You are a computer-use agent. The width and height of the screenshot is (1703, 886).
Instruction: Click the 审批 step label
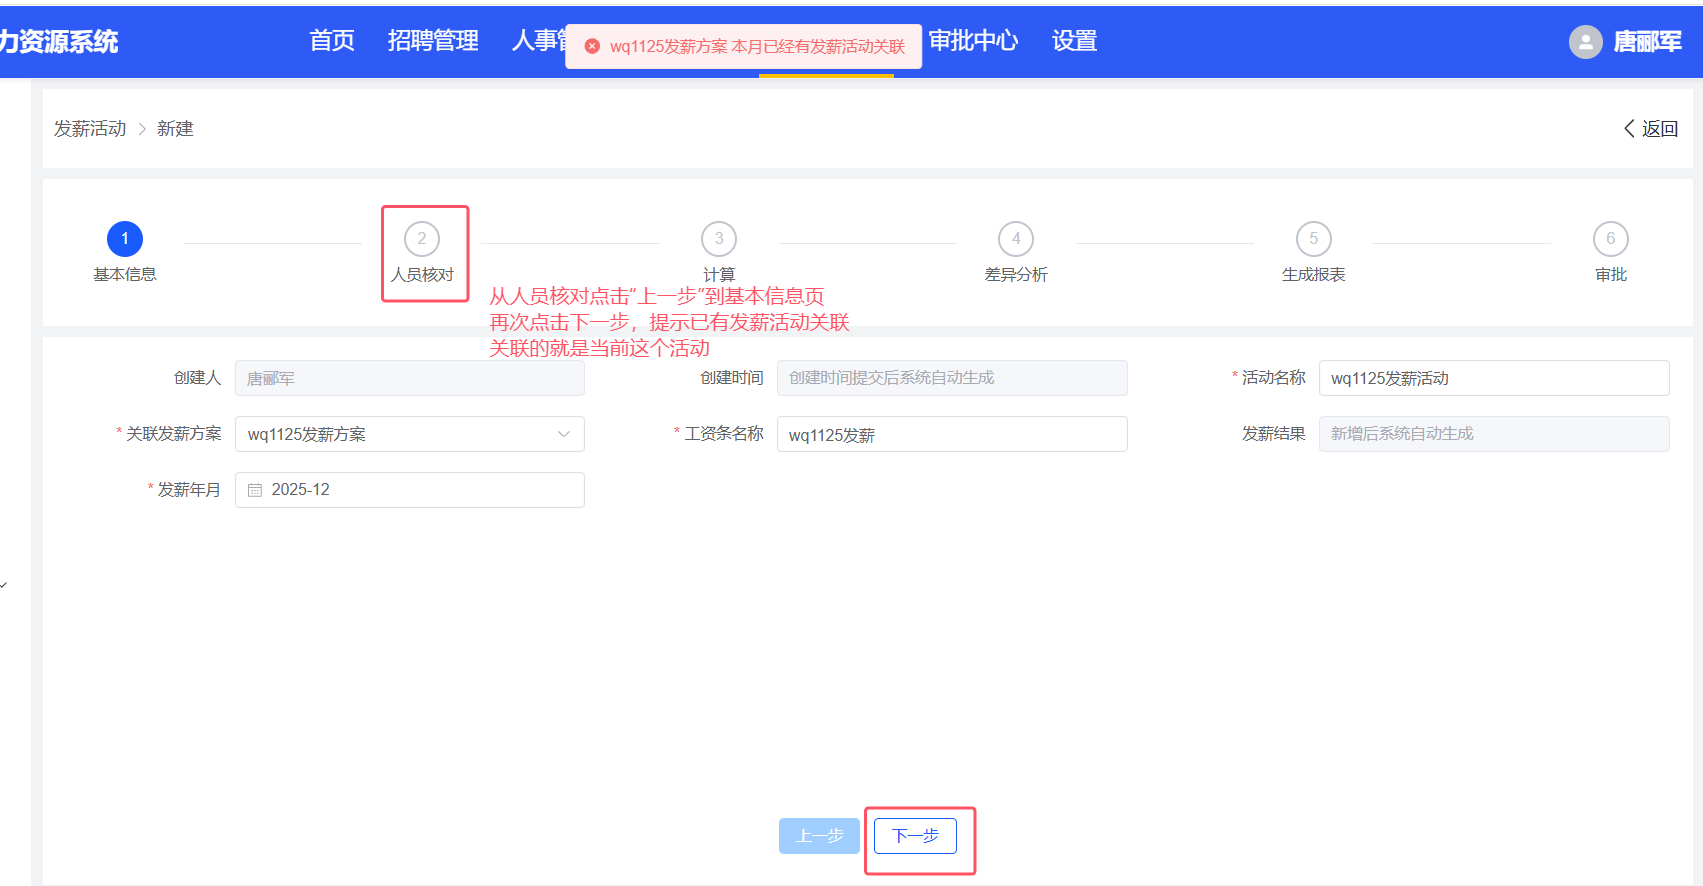click(1611, 275)
